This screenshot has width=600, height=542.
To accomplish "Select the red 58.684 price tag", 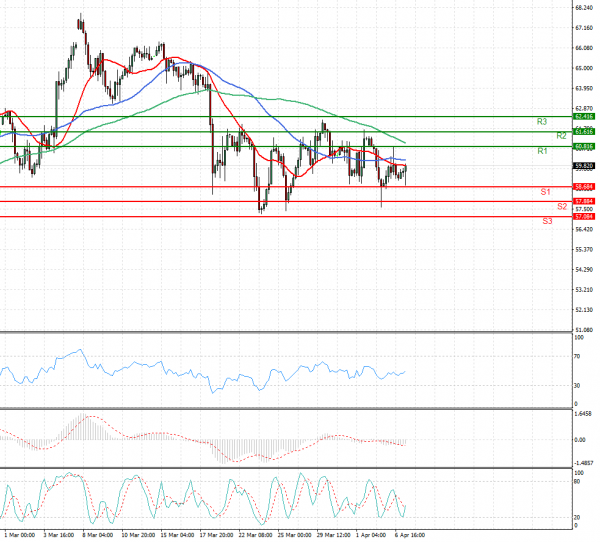I will tap(584, 187).
